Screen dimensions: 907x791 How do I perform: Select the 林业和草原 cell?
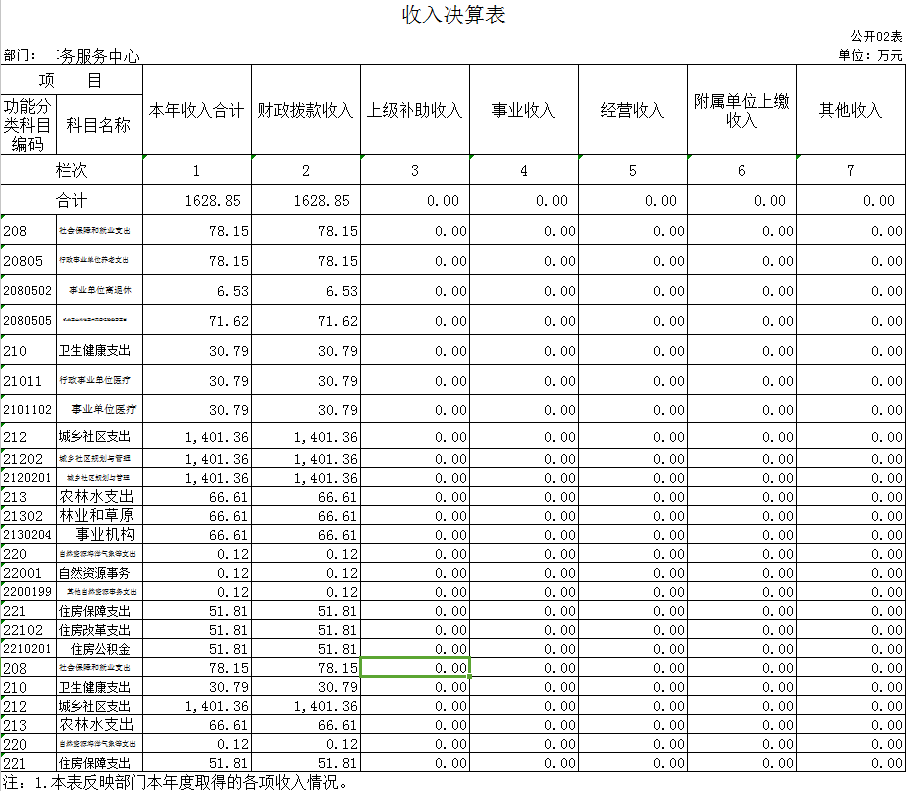point(97,515)
